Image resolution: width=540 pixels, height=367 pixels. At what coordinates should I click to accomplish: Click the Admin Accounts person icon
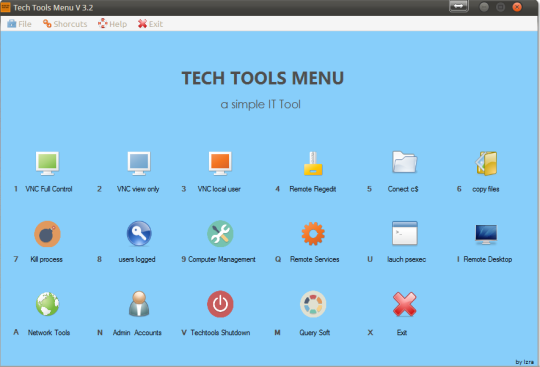coord(139,304)
